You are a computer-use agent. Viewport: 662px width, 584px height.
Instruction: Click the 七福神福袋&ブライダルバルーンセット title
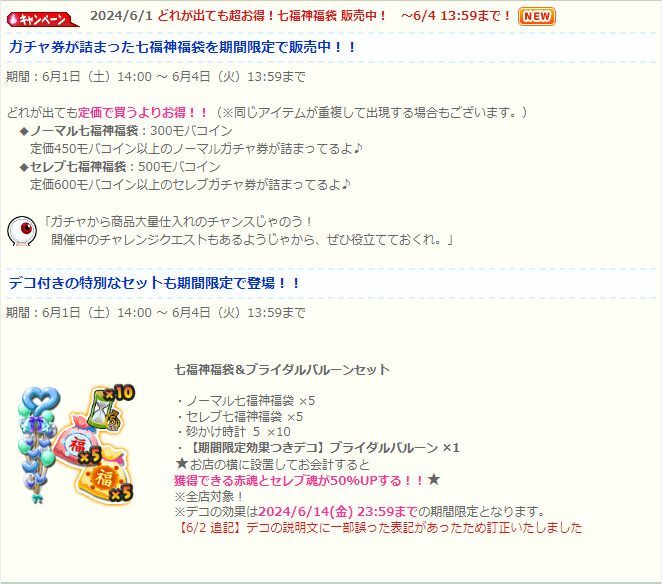point(282,369)
